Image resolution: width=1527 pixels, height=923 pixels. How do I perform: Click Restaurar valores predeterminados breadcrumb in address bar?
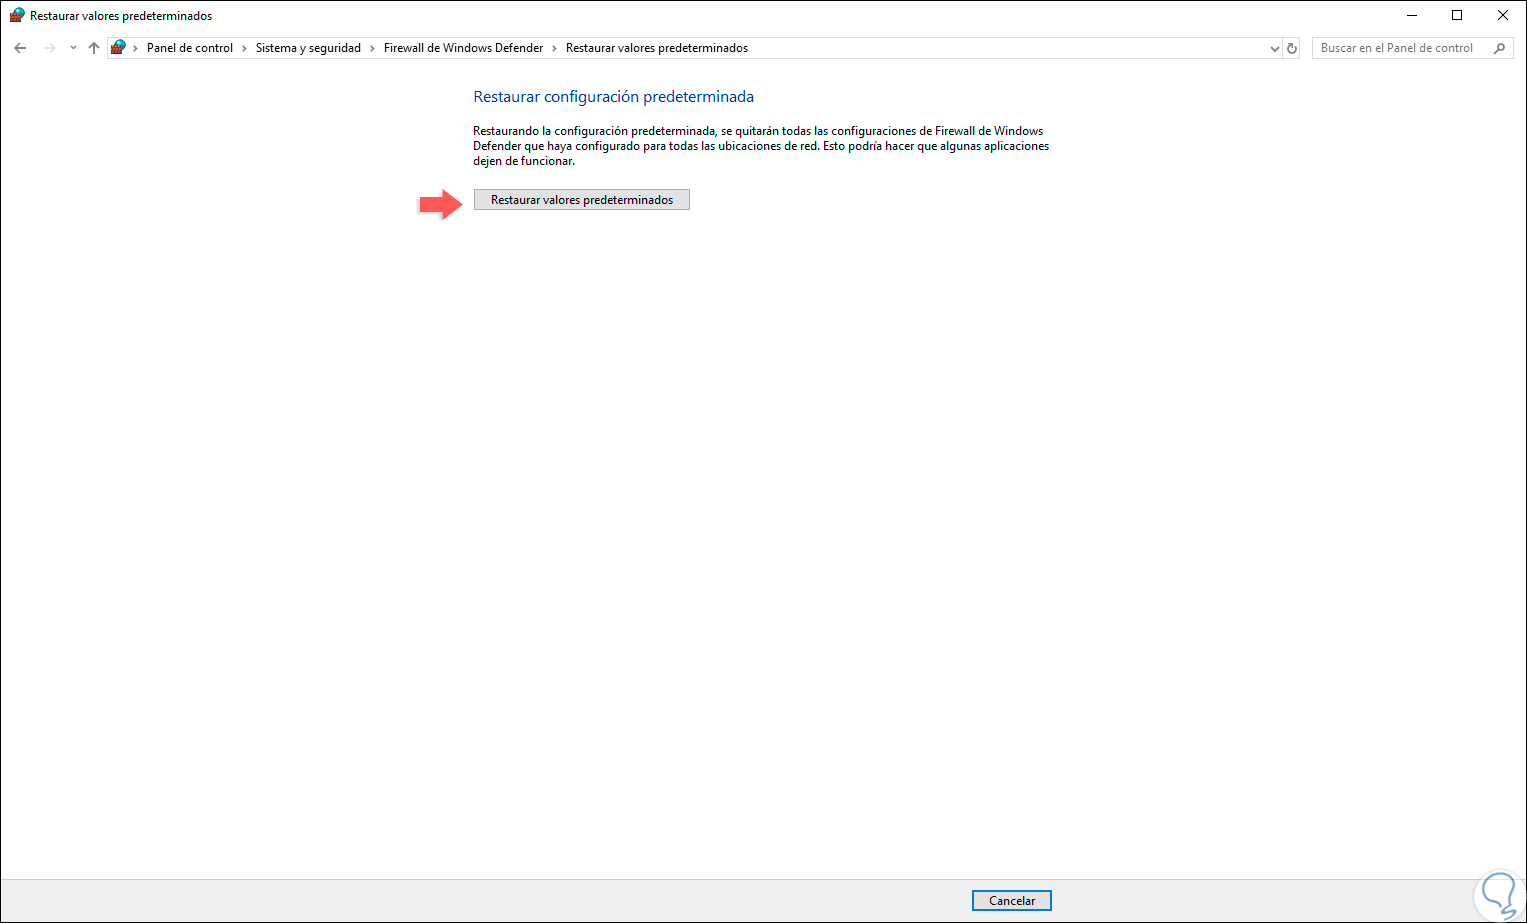657,48
